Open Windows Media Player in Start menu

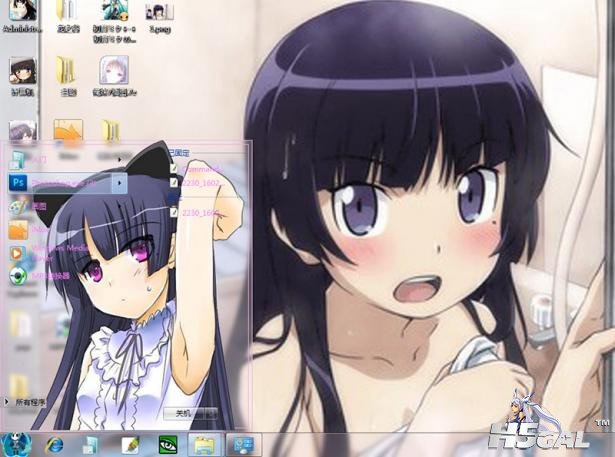pos(47,253)
